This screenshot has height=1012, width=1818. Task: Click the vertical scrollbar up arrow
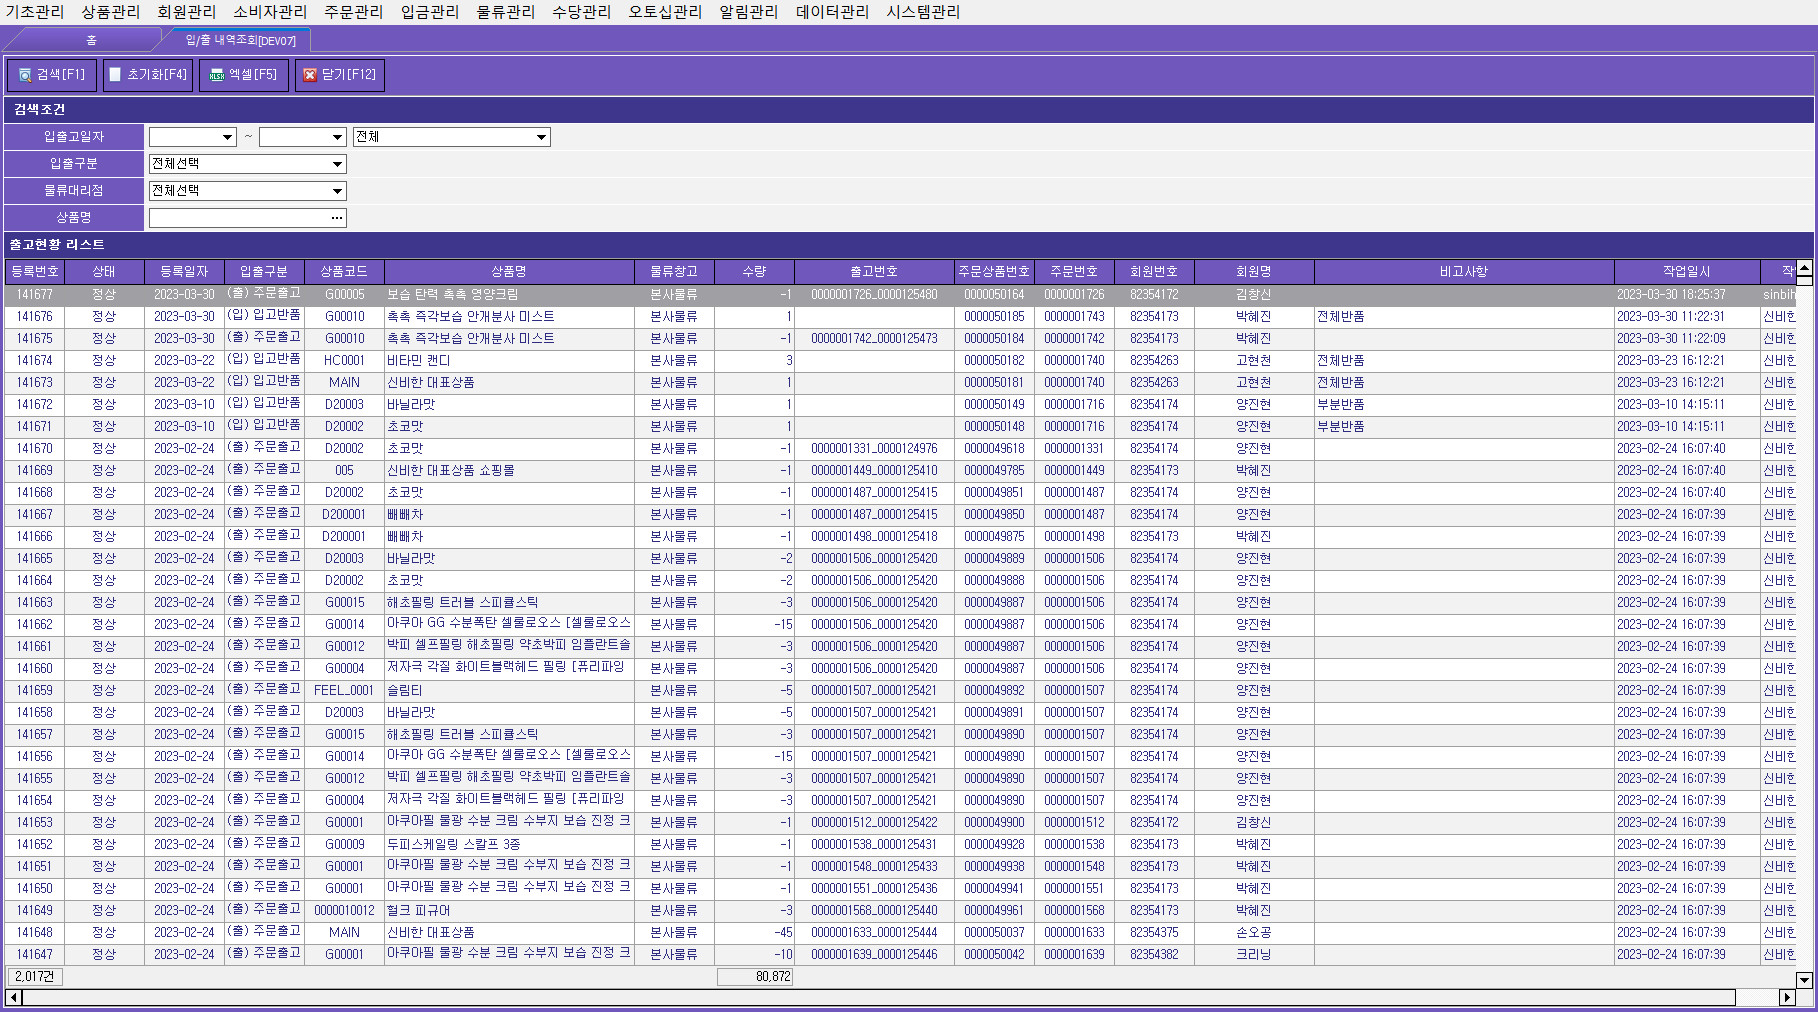(1804, 268)
